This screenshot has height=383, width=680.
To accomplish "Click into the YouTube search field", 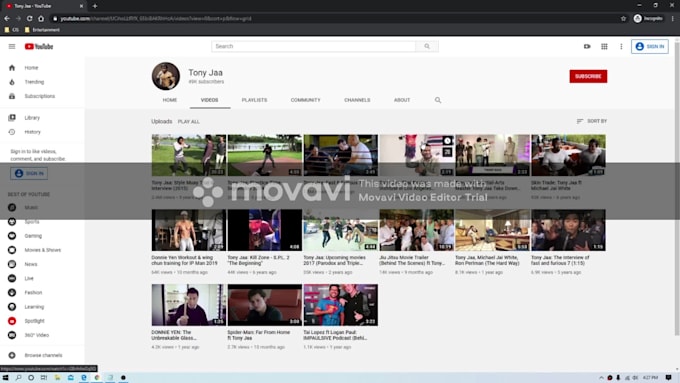I will (x=314, y=46).
